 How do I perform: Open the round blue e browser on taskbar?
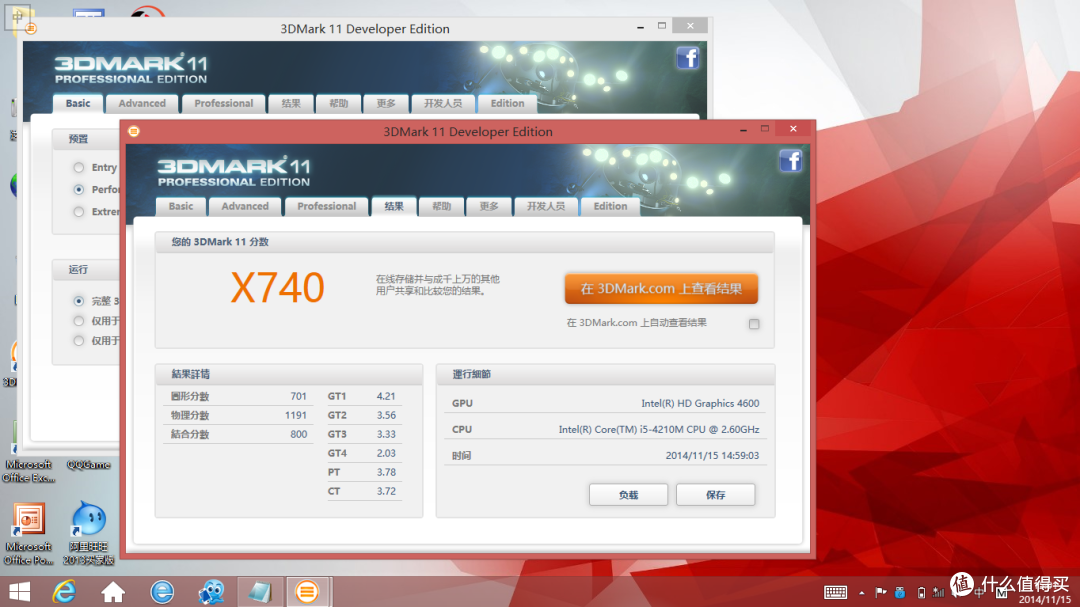click(162, 592)
